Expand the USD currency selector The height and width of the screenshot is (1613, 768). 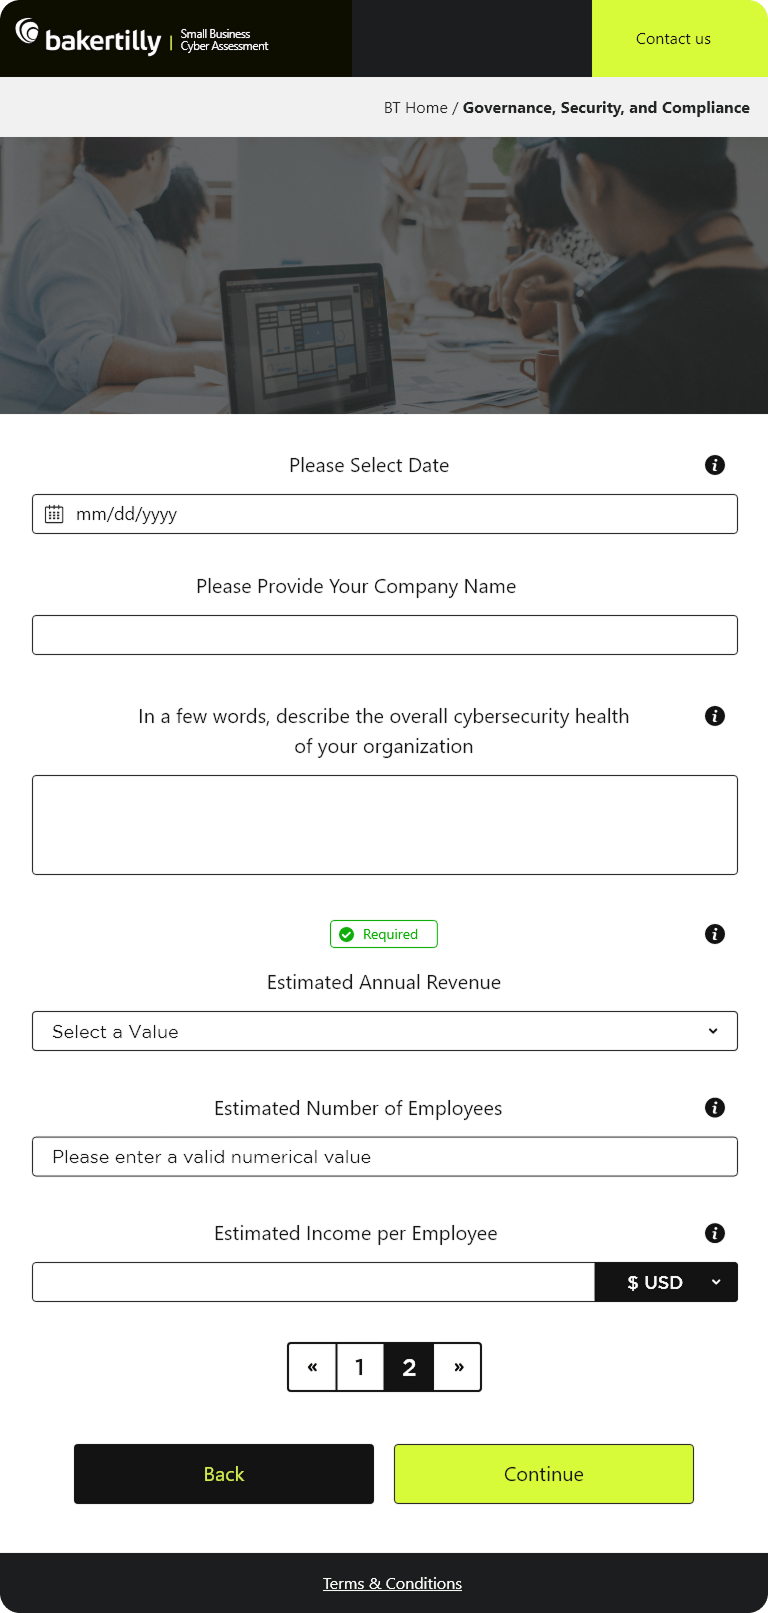tap(667, 1282)
